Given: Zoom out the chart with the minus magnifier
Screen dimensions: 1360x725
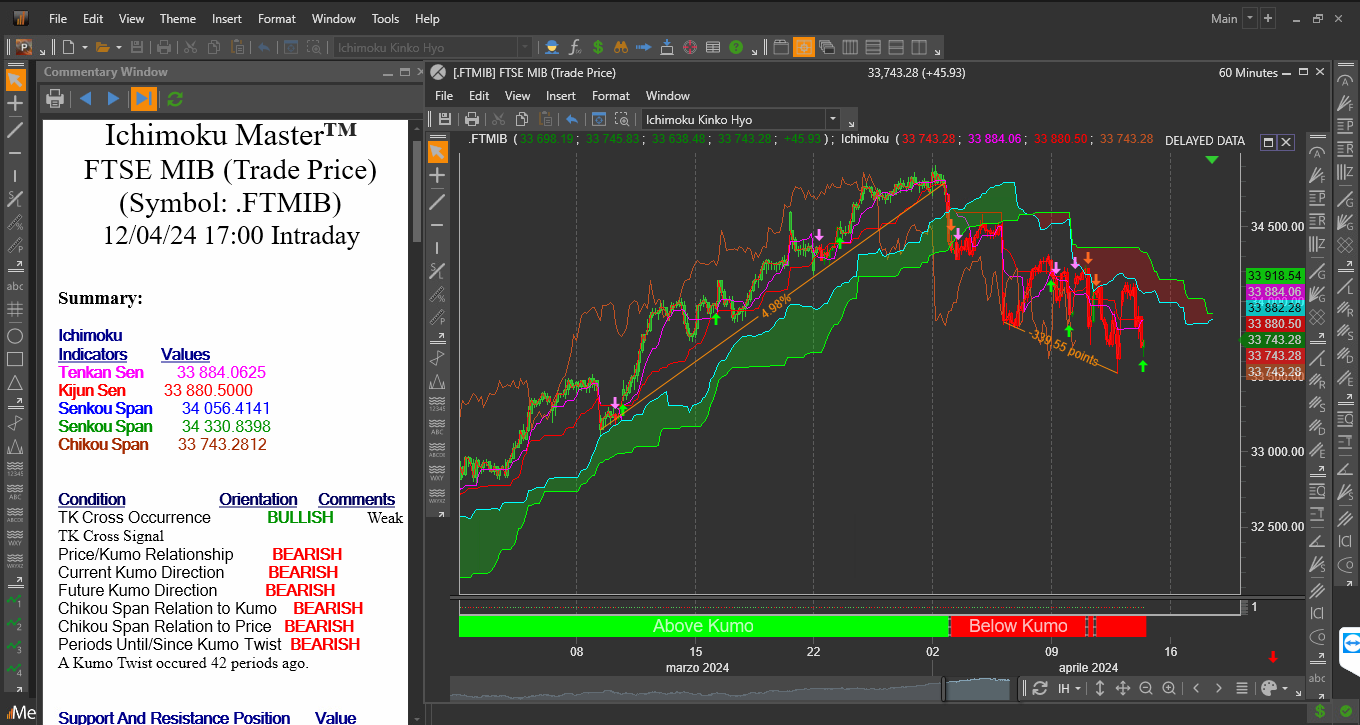Looking at the screenshot, I should 1146,688.
